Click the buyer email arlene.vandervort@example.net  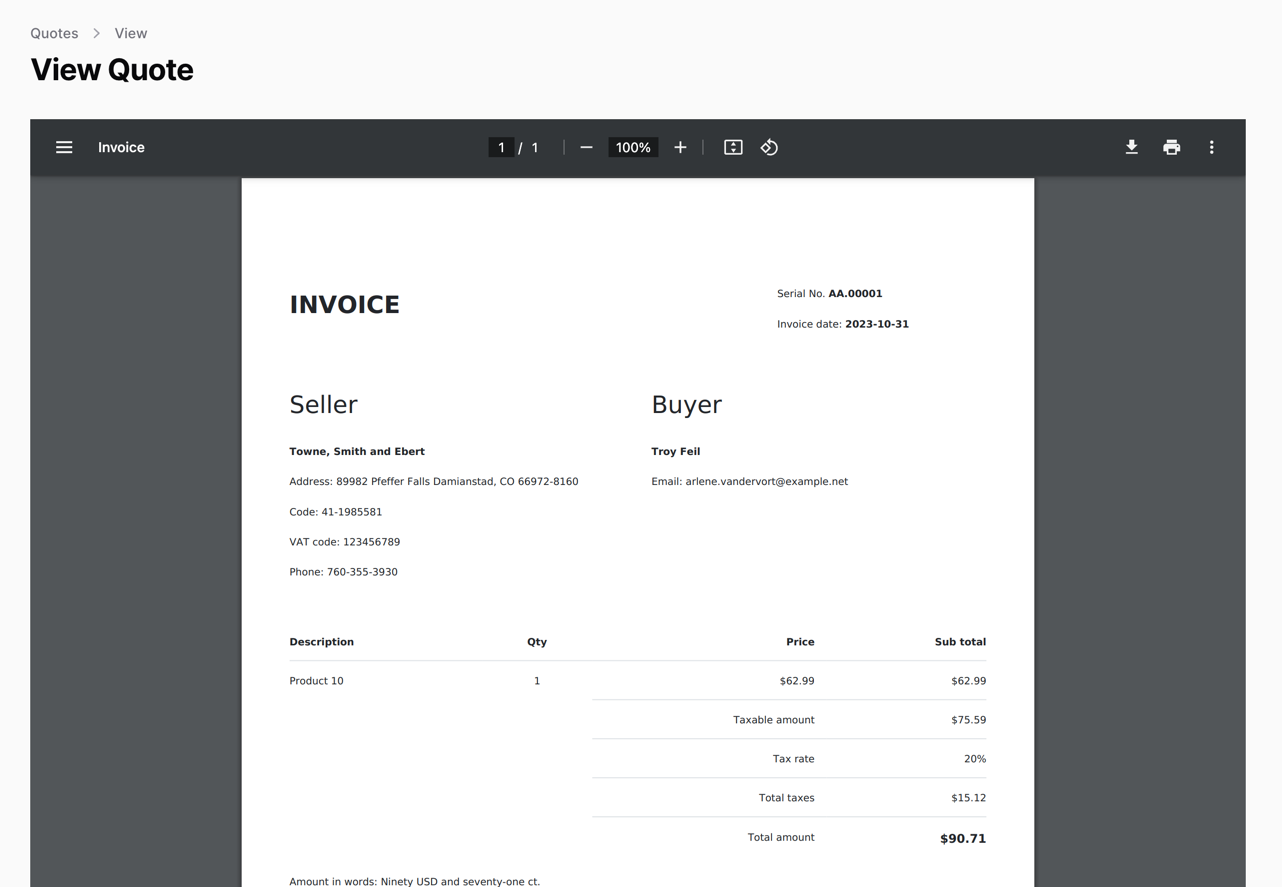coord(766,481)
